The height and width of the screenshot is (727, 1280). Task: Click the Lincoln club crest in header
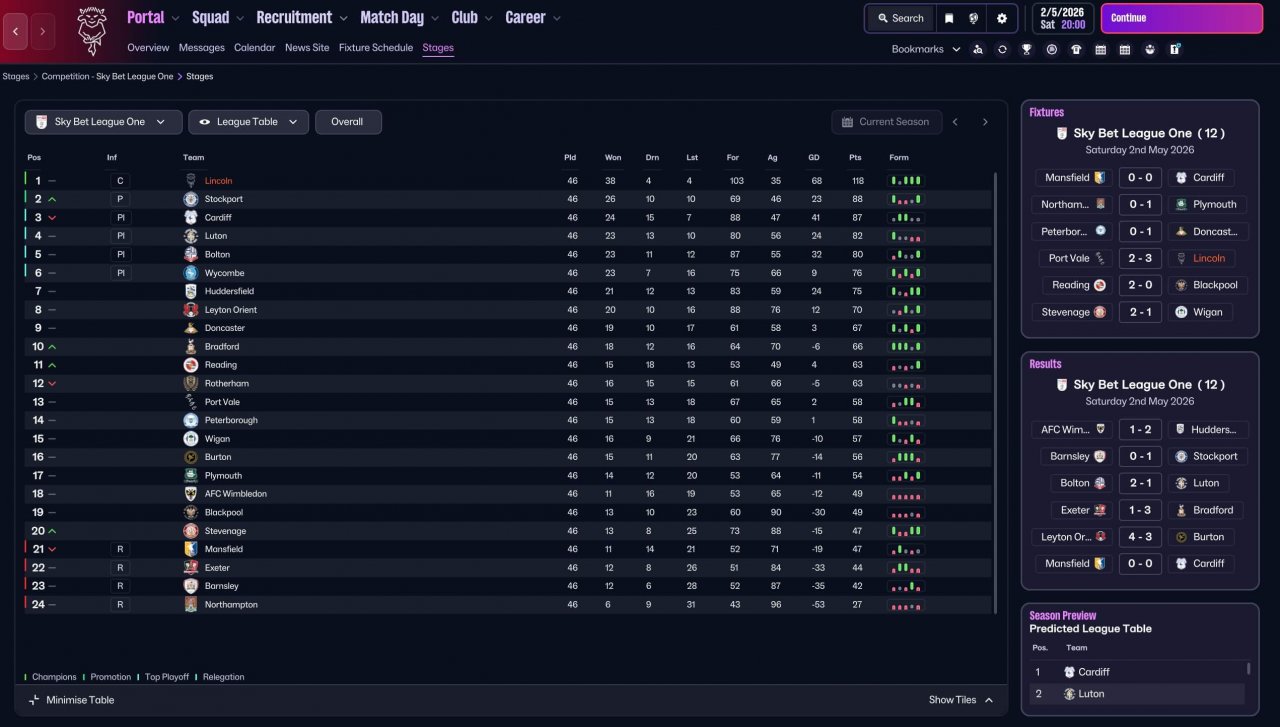[92, 30]
